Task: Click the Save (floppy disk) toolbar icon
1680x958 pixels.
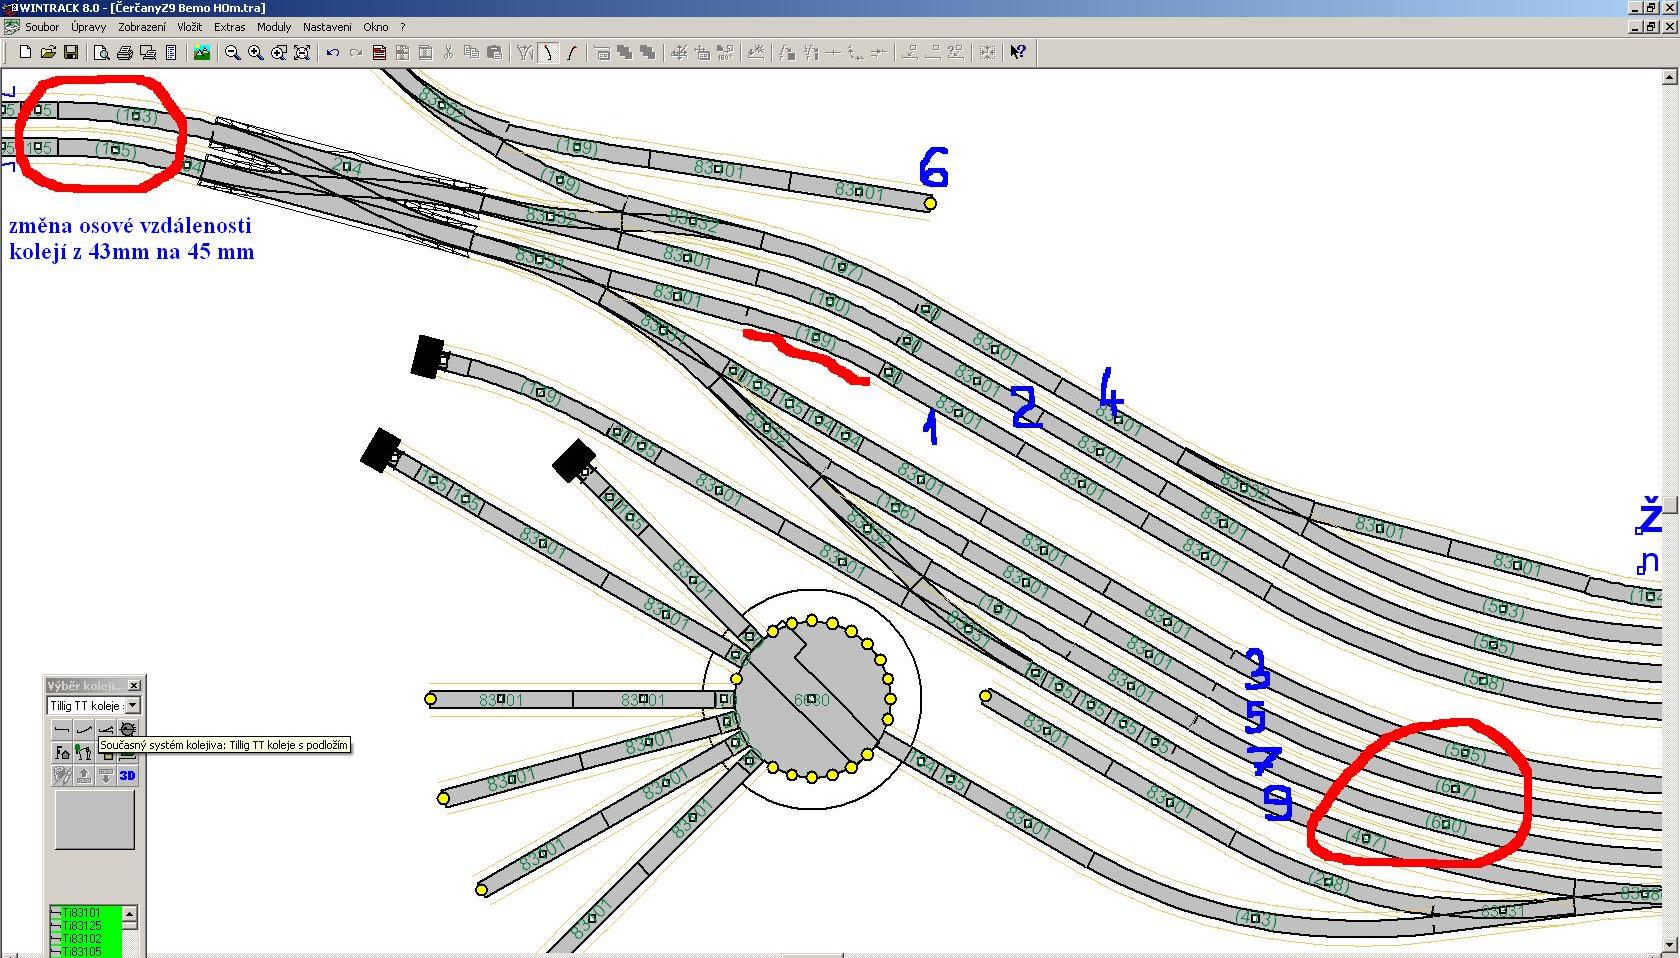Action: (71, 53)
